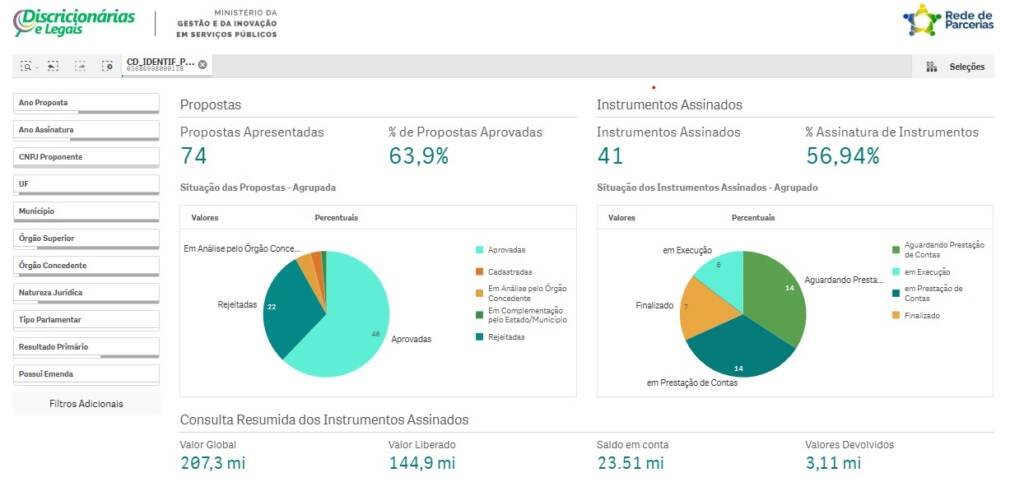Switch proposals chart to Percentuais tab
The width and height of the screenshot is (1024, 482).
336,218
